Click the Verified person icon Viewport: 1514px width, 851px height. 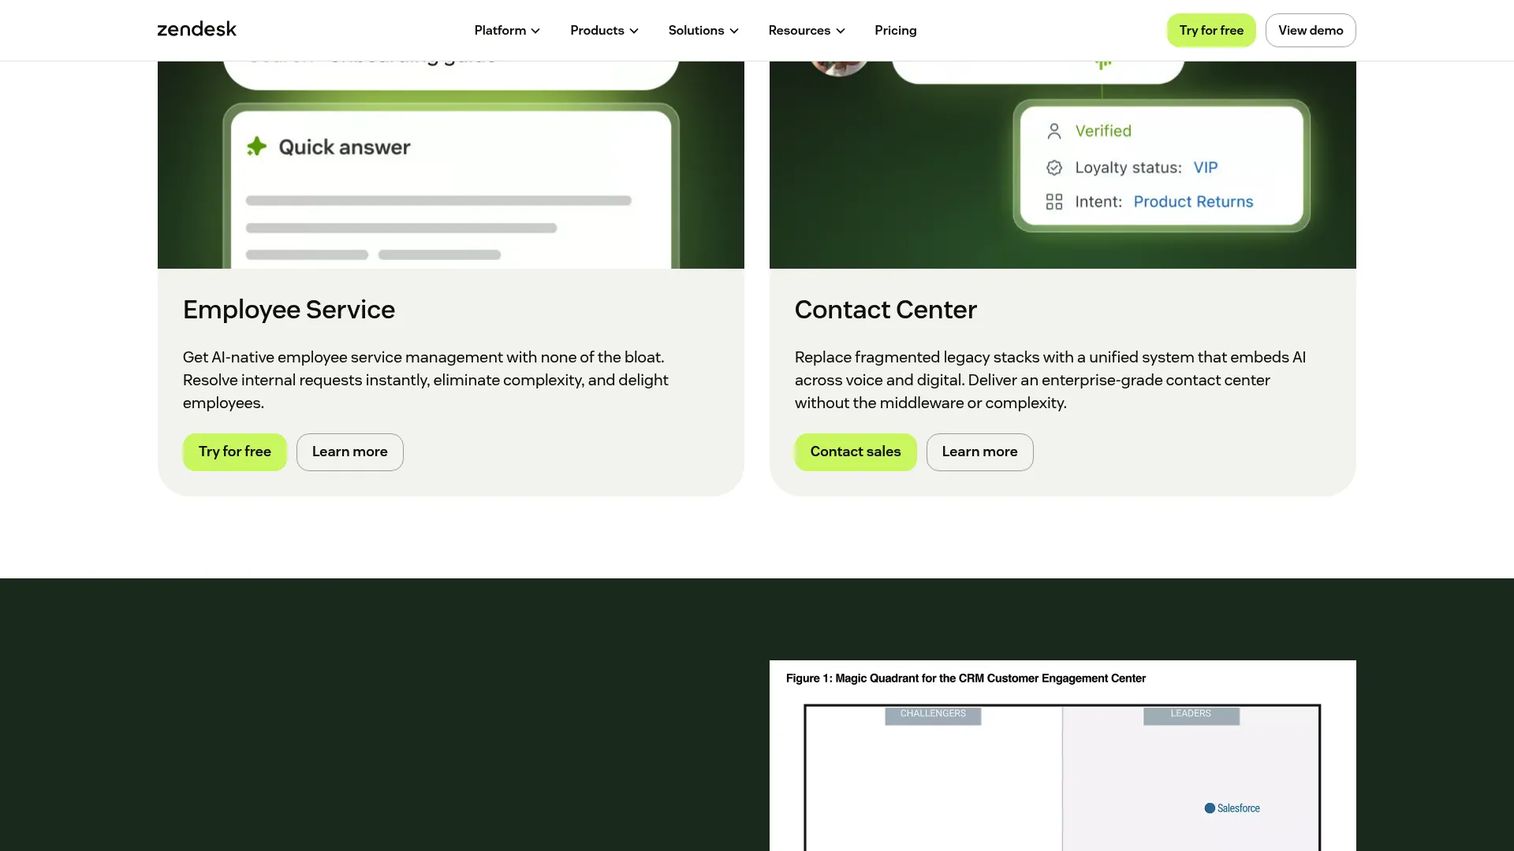click(1054, 131)
